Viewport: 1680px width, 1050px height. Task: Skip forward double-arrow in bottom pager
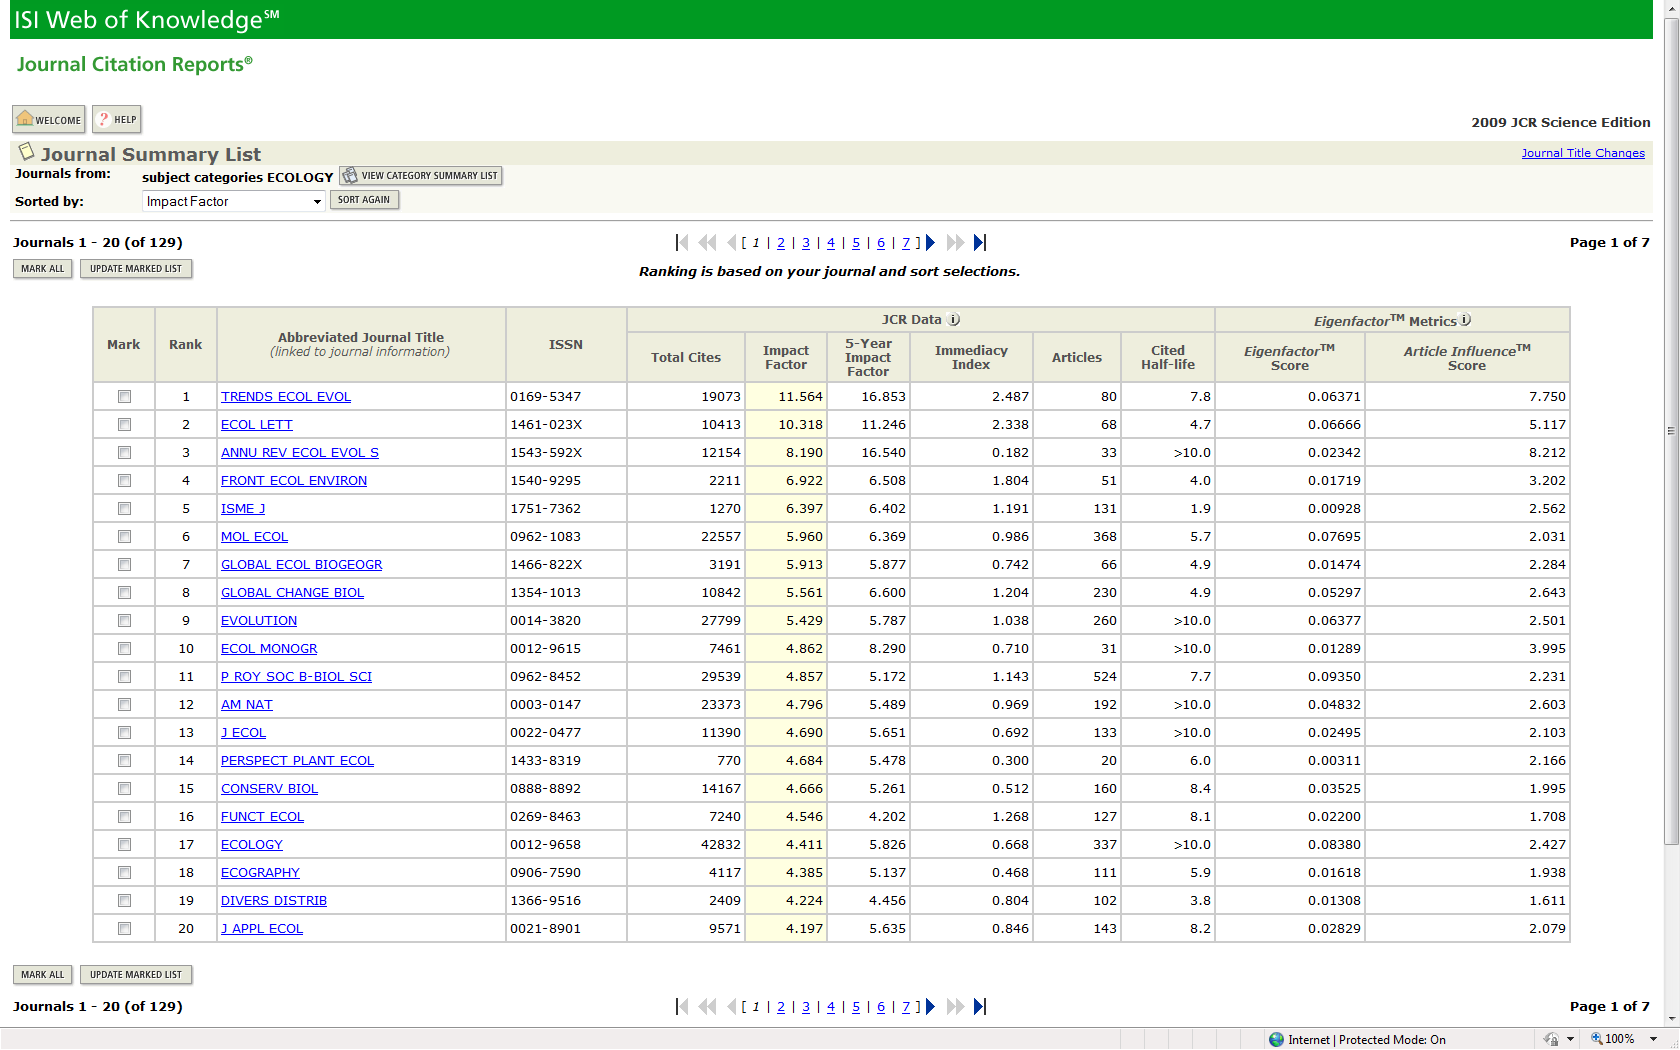click(955, 1006)
